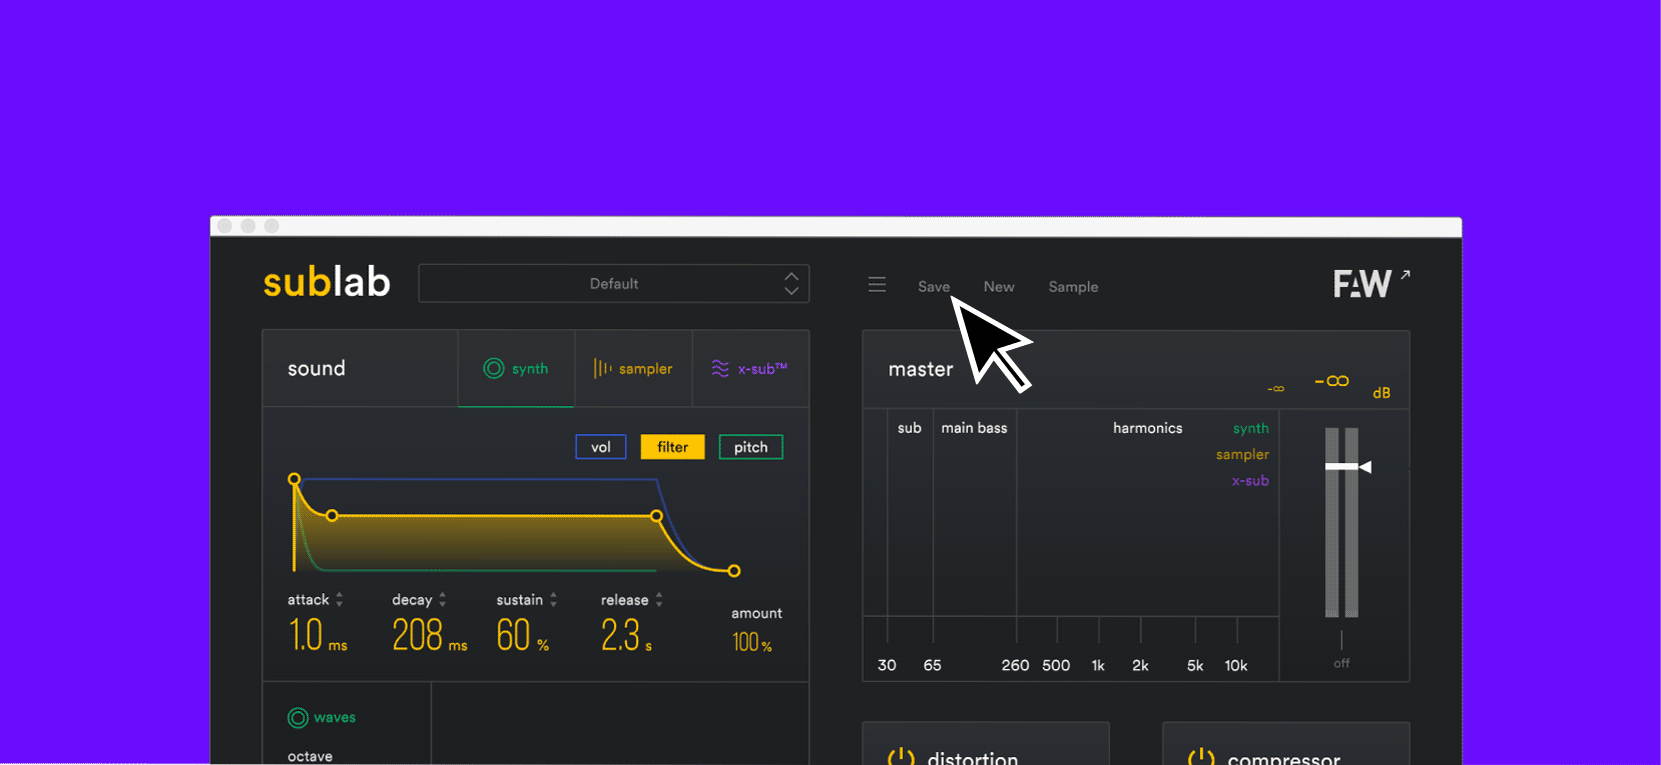1661x765 pixels.
Task: Toggle the distortion power icon
Action: (901, 758)
